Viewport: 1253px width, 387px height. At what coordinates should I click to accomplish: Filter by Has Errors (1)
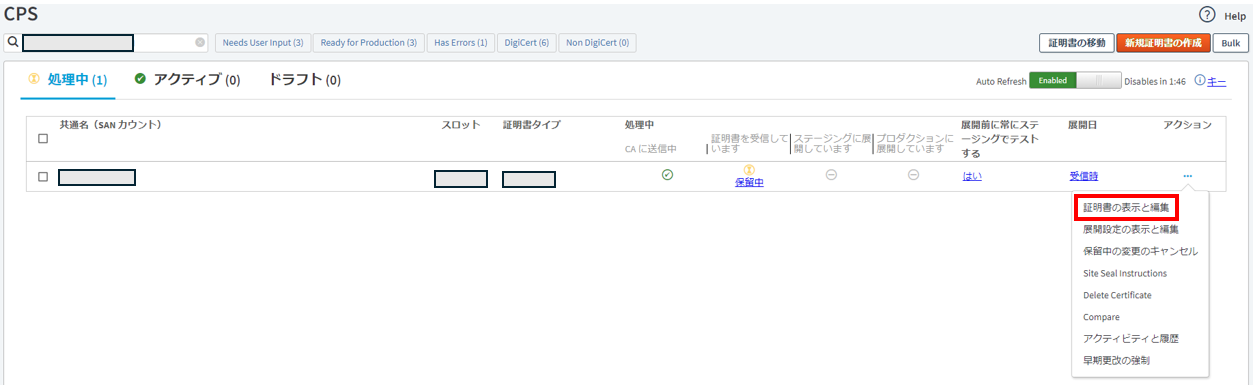pyautogui.click(x=461, y=43)
